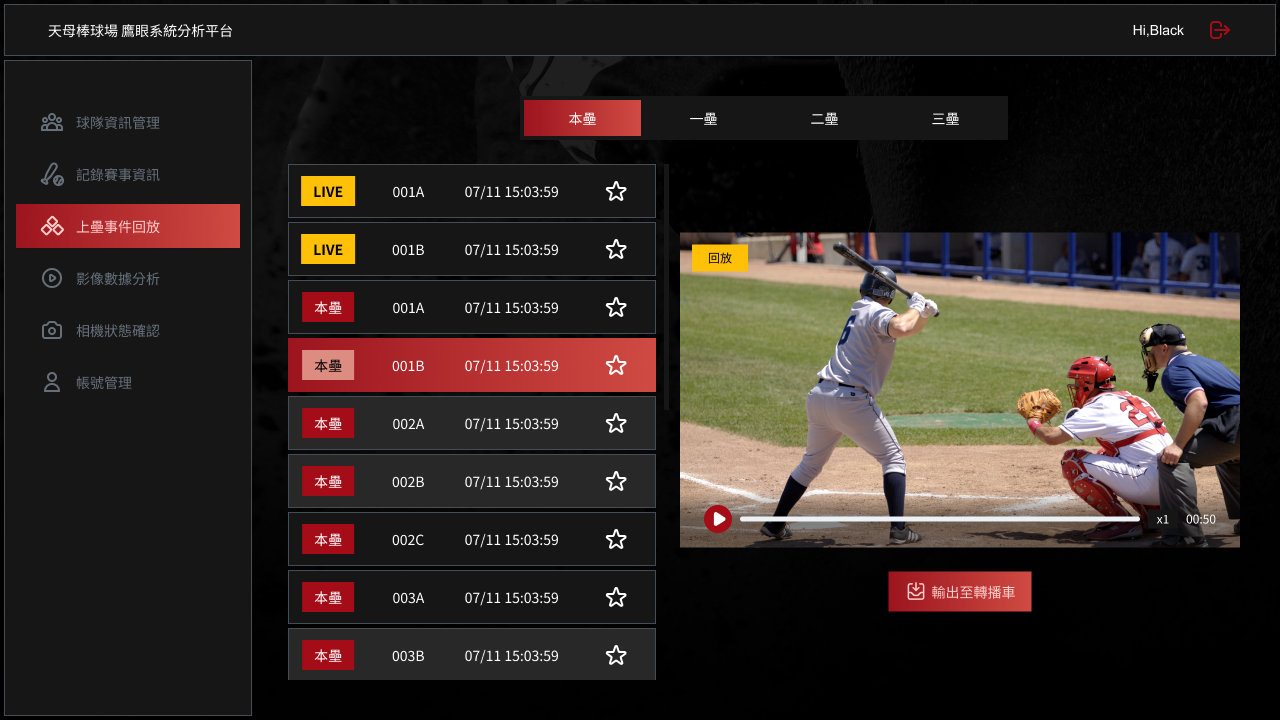
Task: Toggle star on the LIVE 001B row
Action: tap(616, 250)
